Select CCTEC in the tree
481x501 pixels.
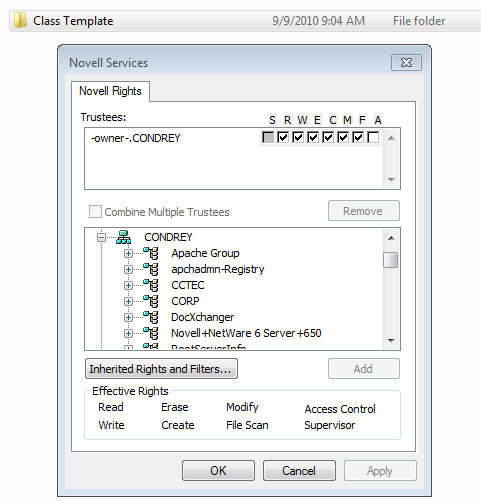tap(188, 285)
